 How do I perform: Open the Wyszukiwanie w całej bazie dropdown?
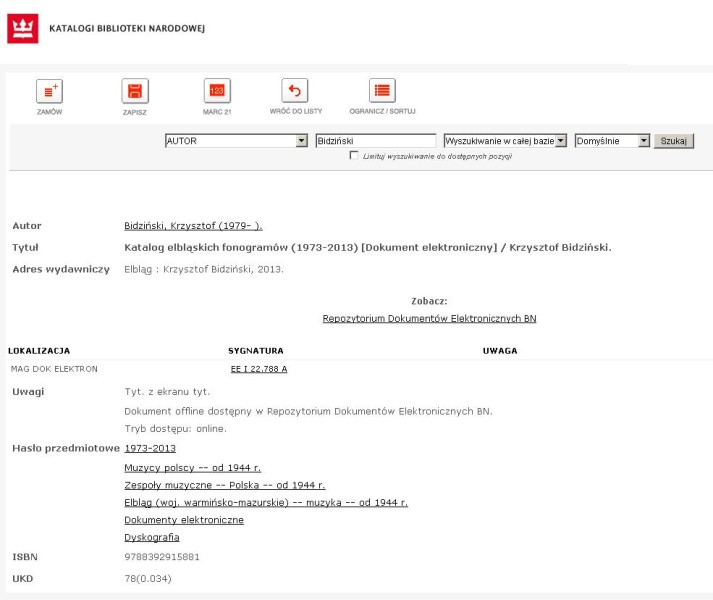[x=505, y=141]
